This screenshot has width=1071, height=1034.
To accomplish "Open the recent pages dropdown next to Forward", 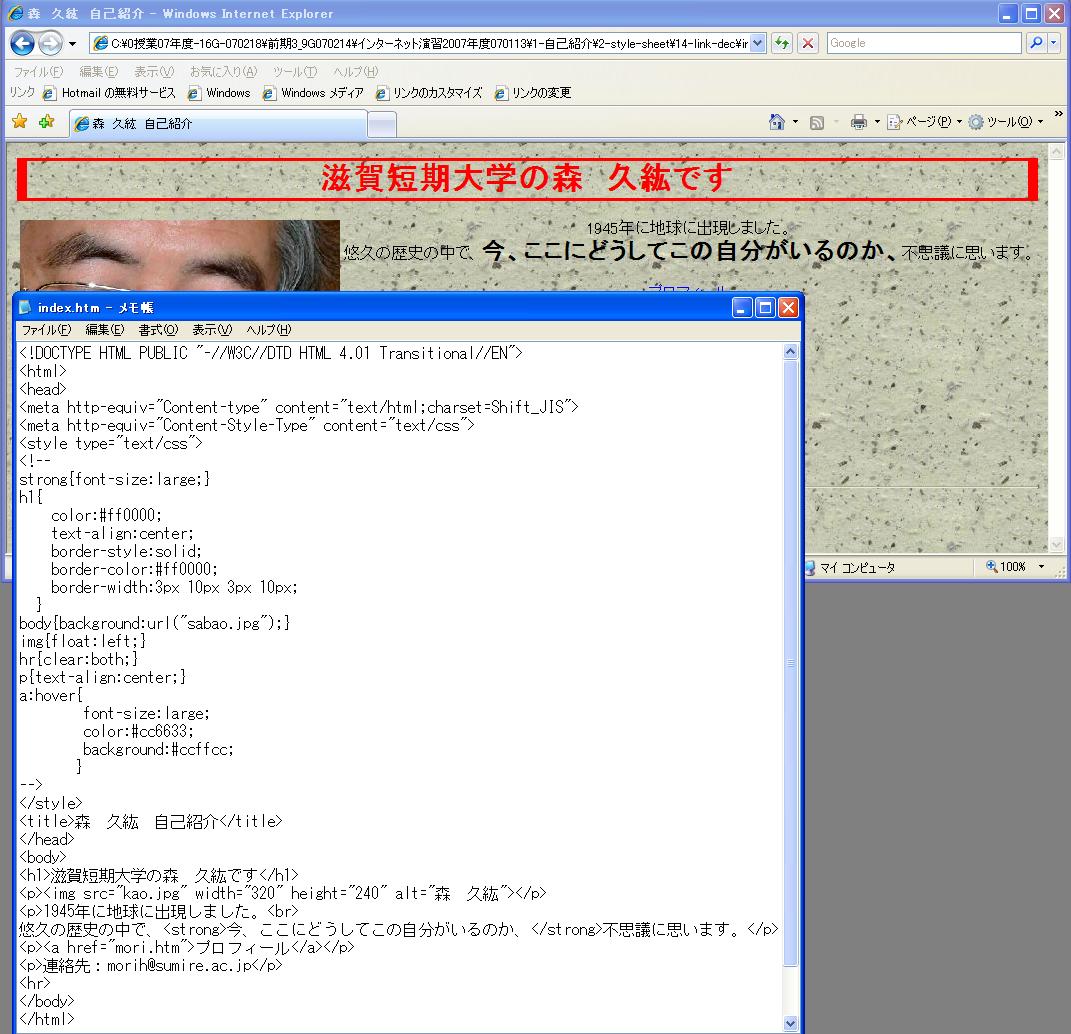I will click(72, 44).
